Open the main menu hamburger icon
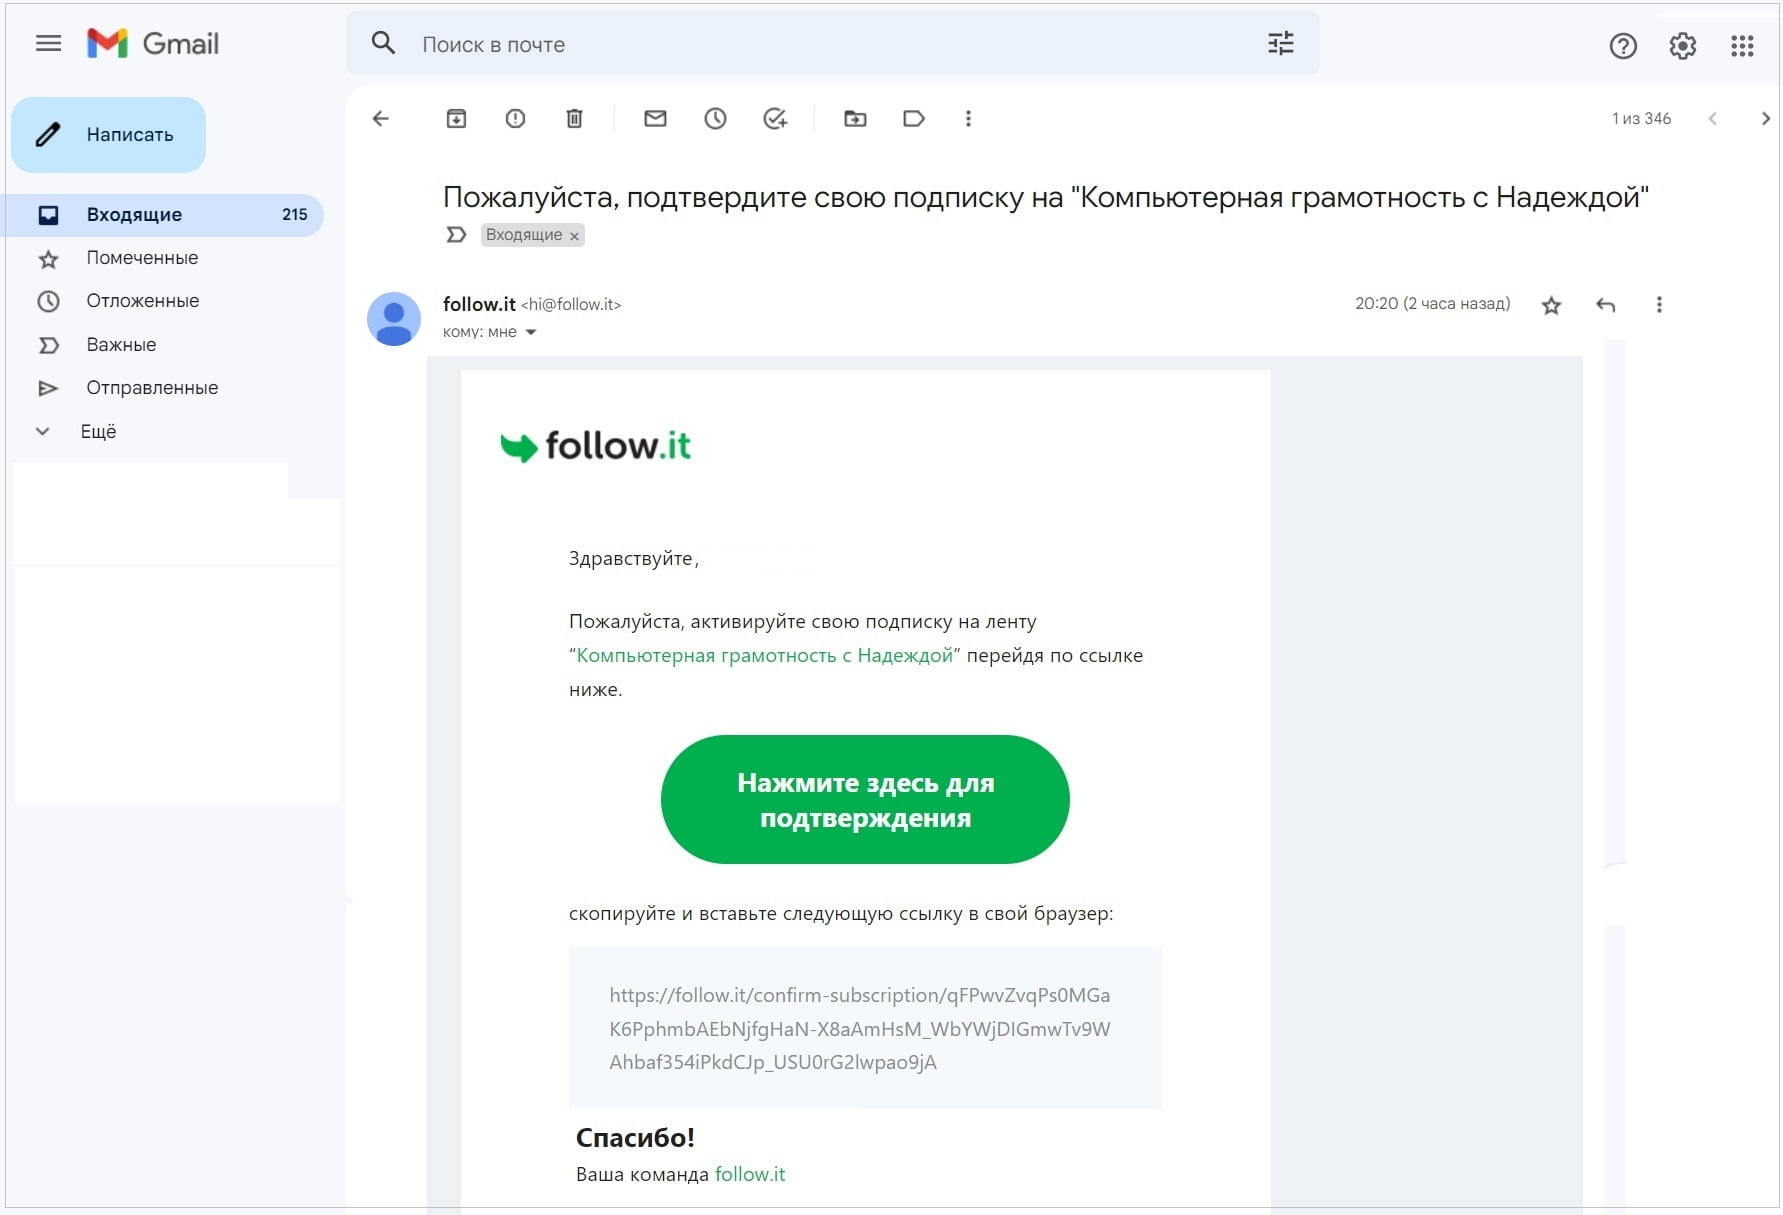 (x=48, y=43)
